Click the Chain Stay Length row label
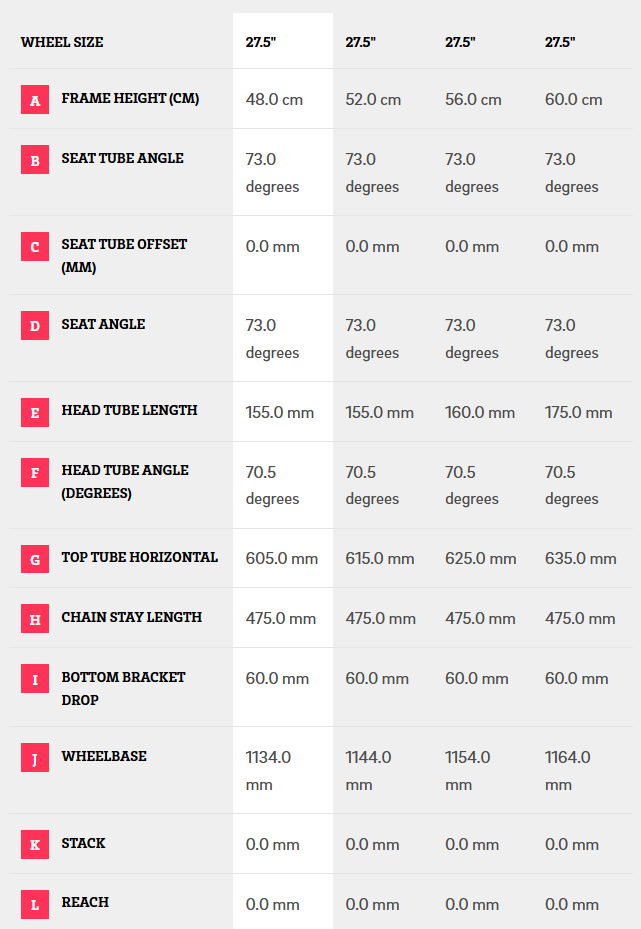The height and width of the screenshot is (929, 641). [x=132, y=618]
